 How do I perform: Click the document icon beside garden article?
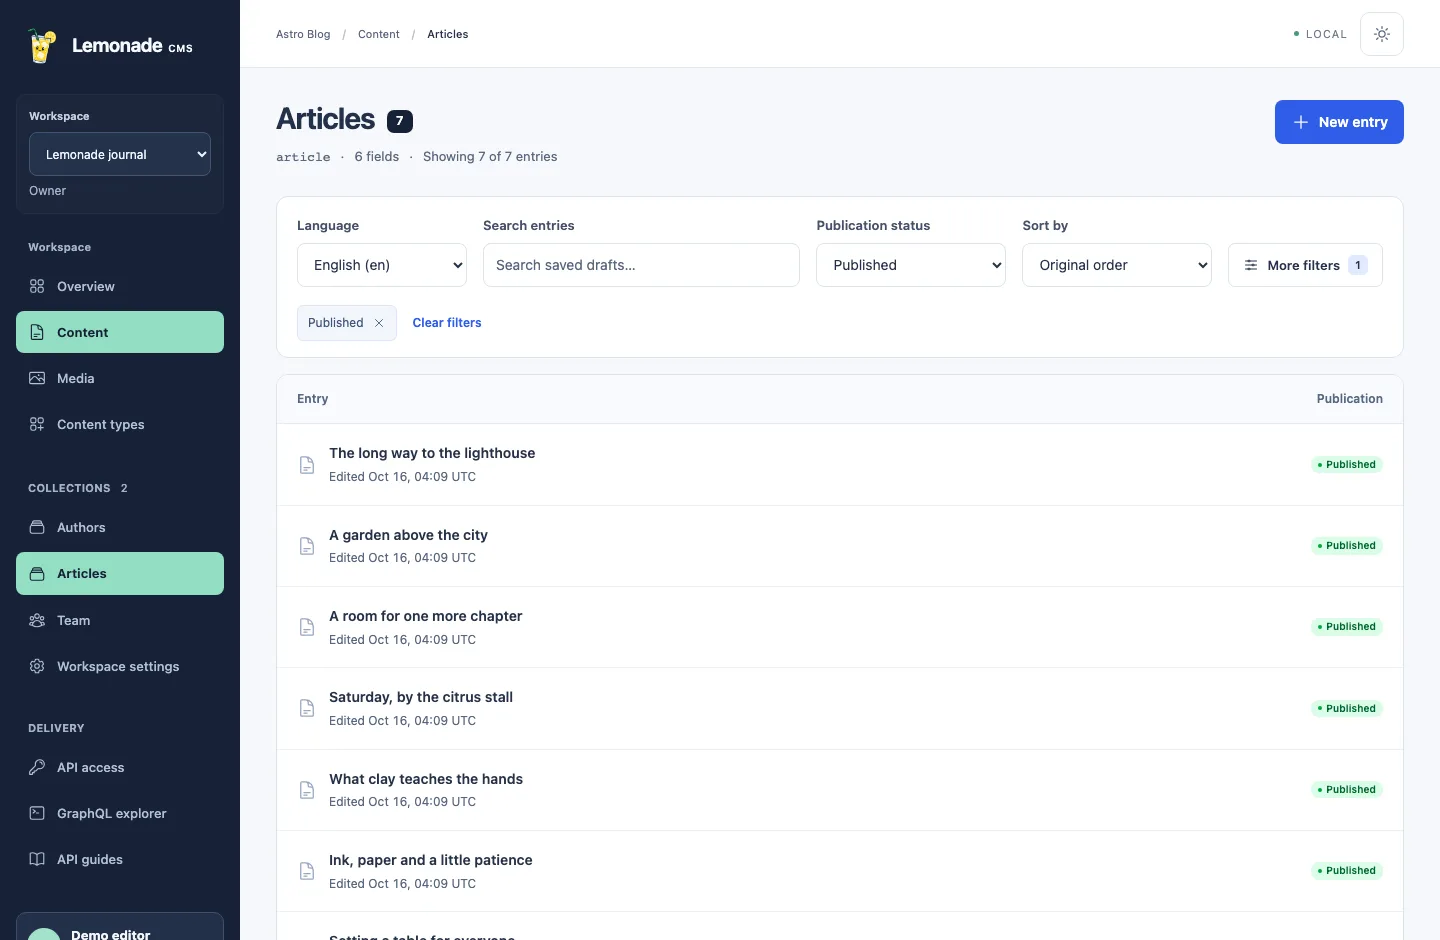pyautogui.click(x=307, y=546)
